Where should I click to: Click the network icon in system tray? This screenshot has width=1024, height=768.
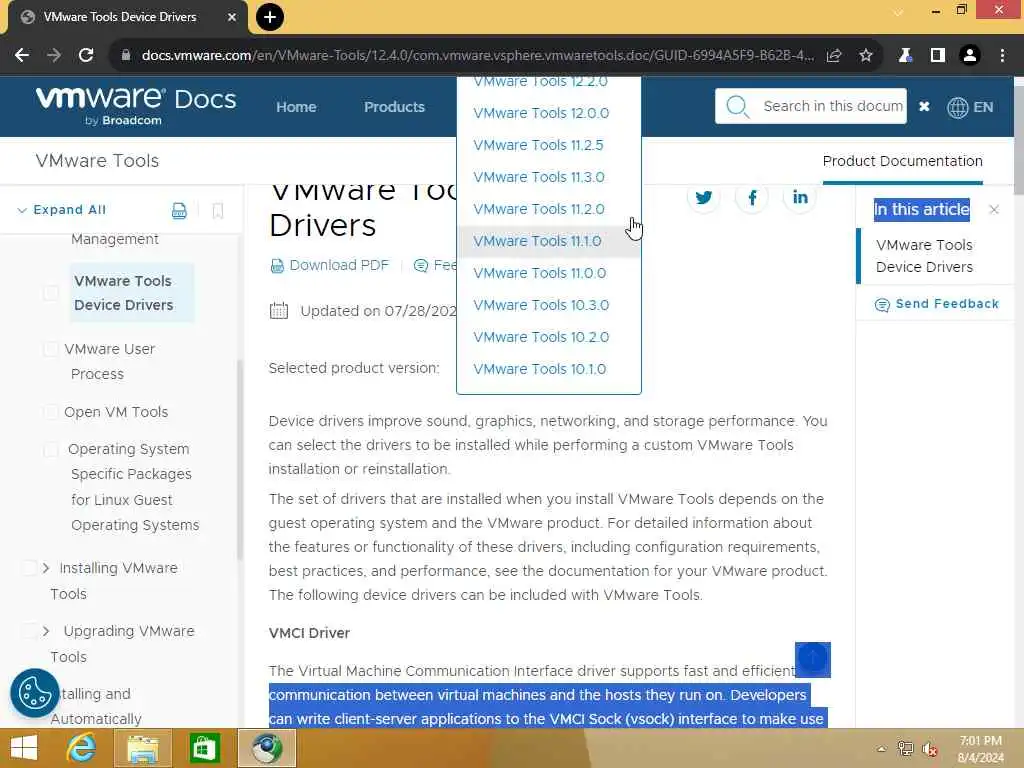[905, 749]
